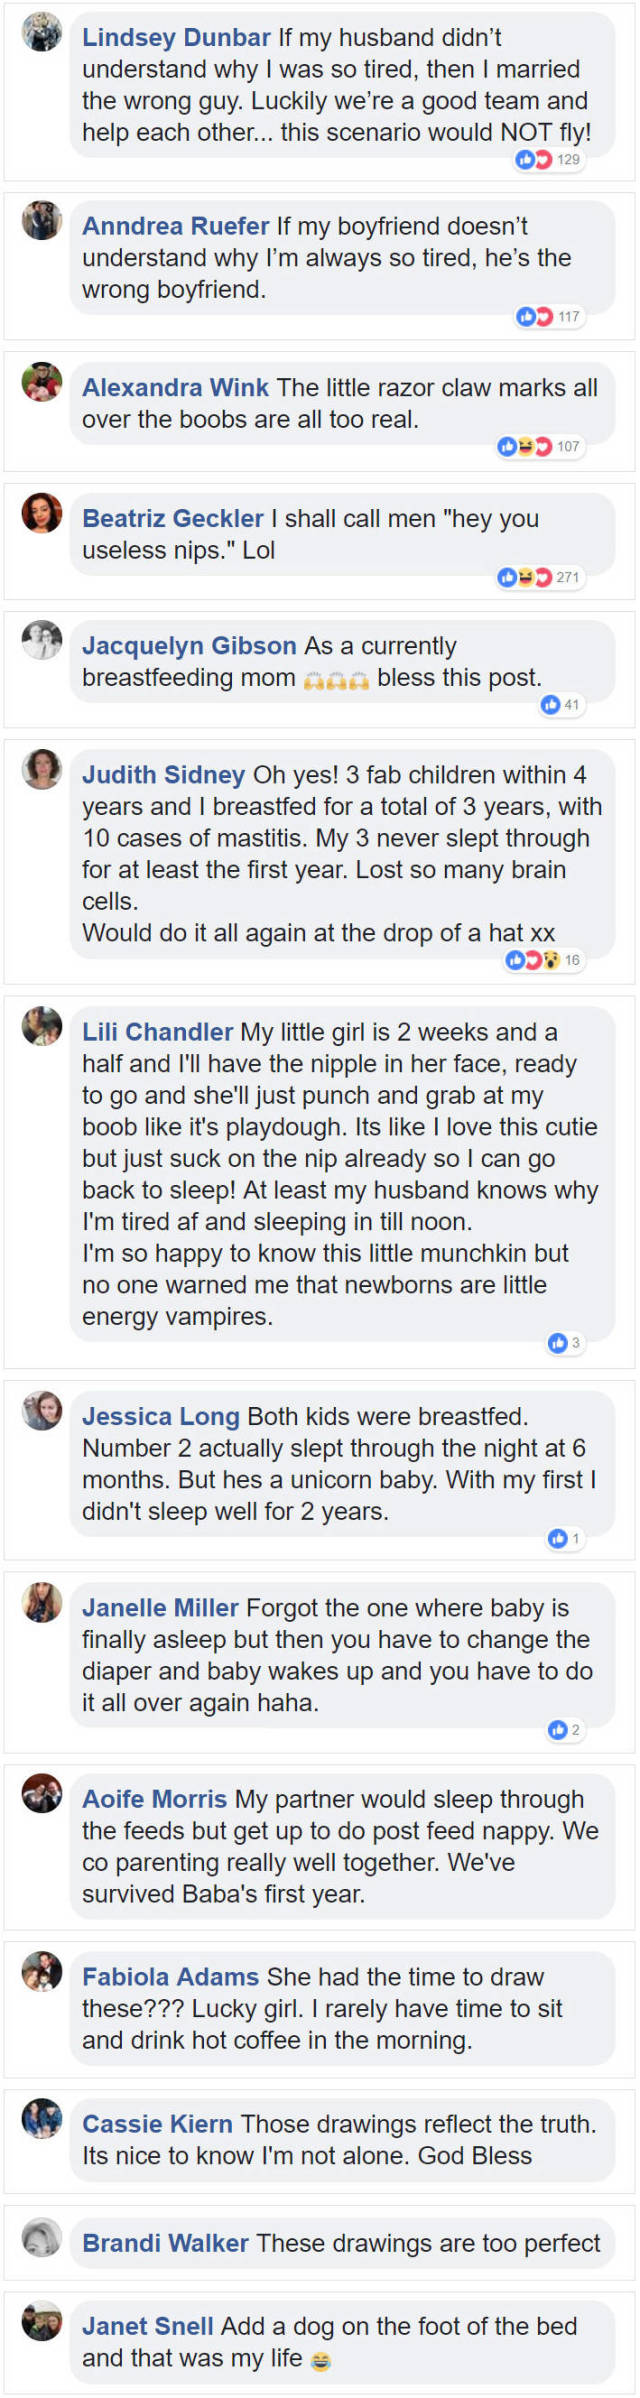Click like count on Janelle Miller's comment

click(575, 1729)
